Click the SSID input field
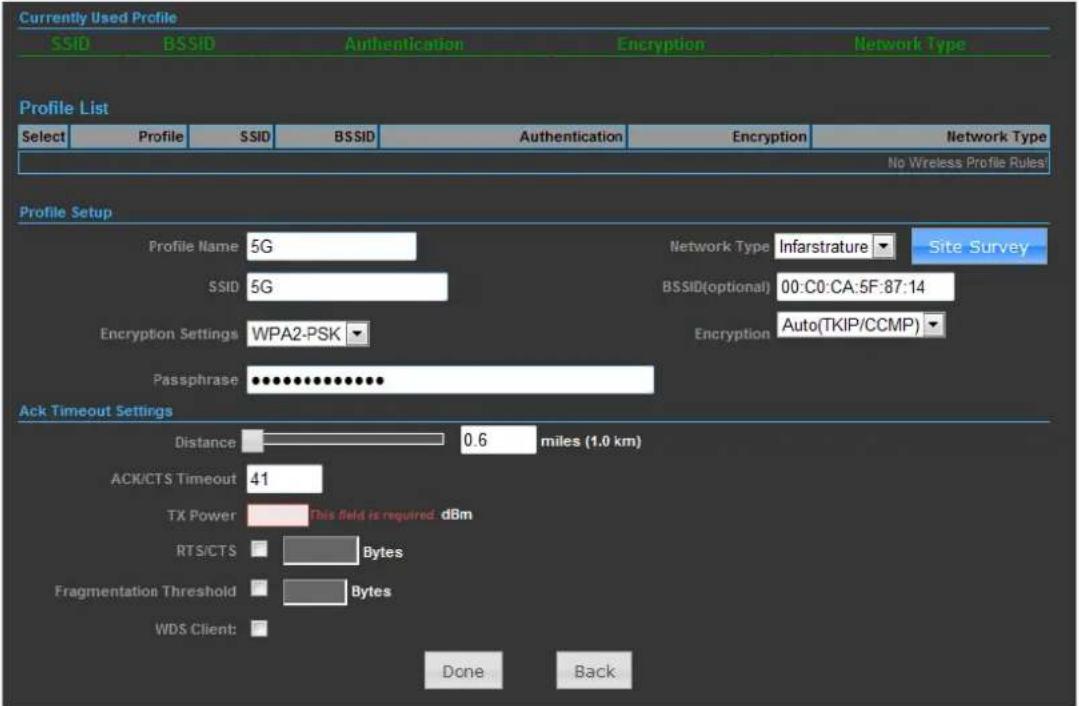Viewport: 1079px width, 706px height. point(348,286)
